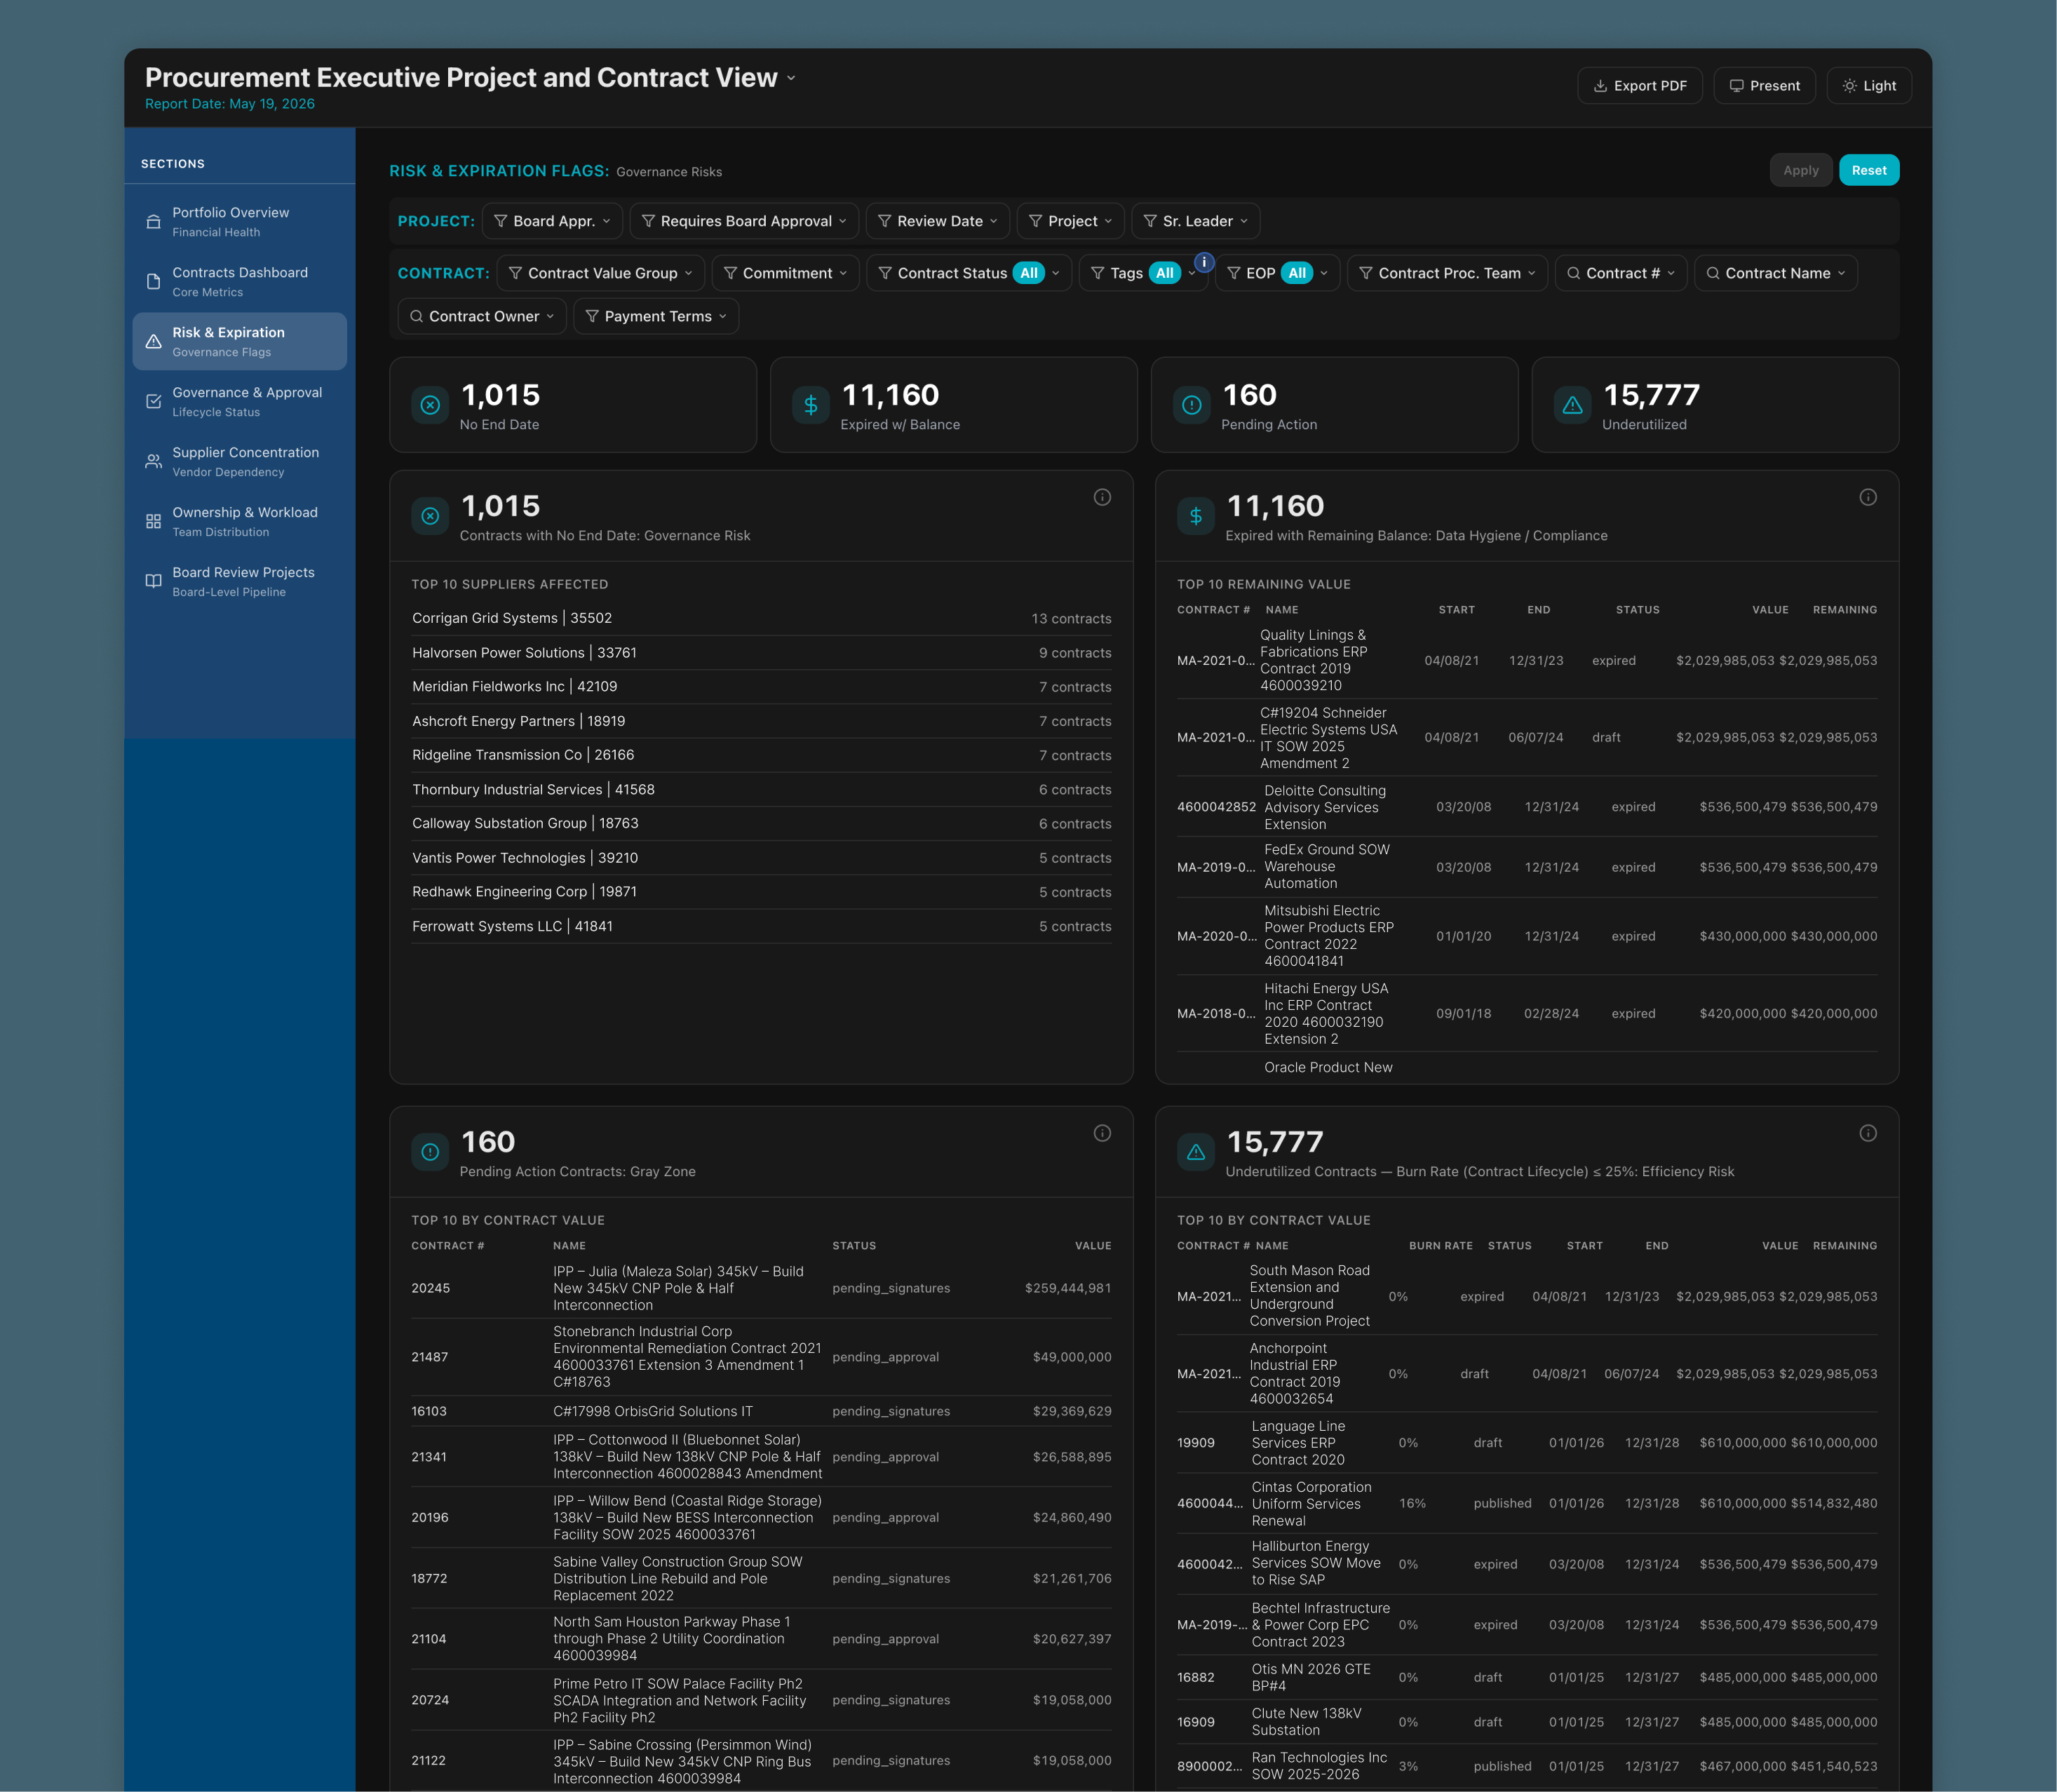The height and width of the screenshot is (1792, 2057).
Task: Expand the Project filter dropdown
Action: click(x=1071, y=221)
